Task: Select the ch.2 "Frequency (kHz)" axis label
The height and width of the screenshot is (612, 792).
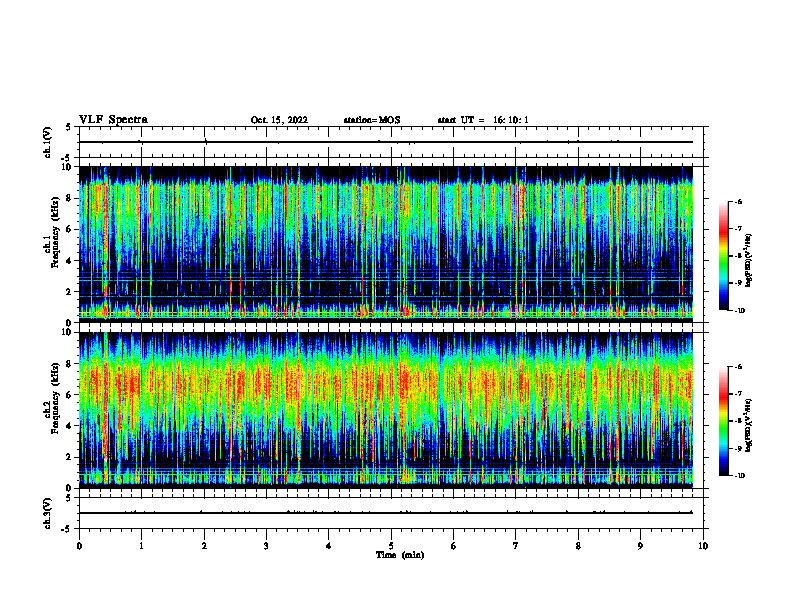Action: [x=56, y=398]
